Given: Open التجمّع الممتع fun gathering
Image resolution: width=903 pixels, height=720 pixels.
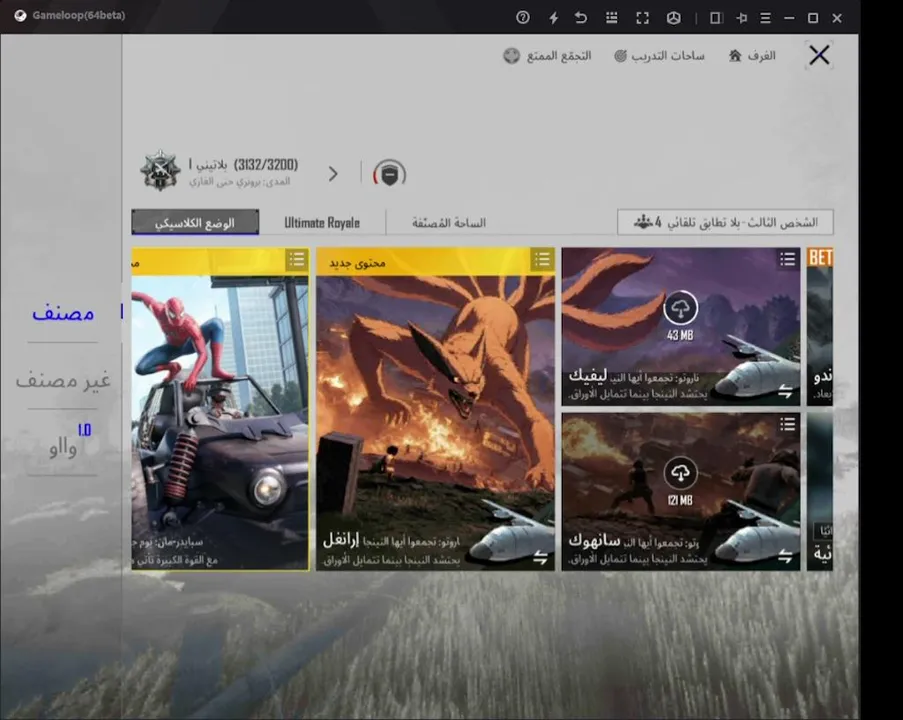Looking at the screenshot, I should [547, 56].
